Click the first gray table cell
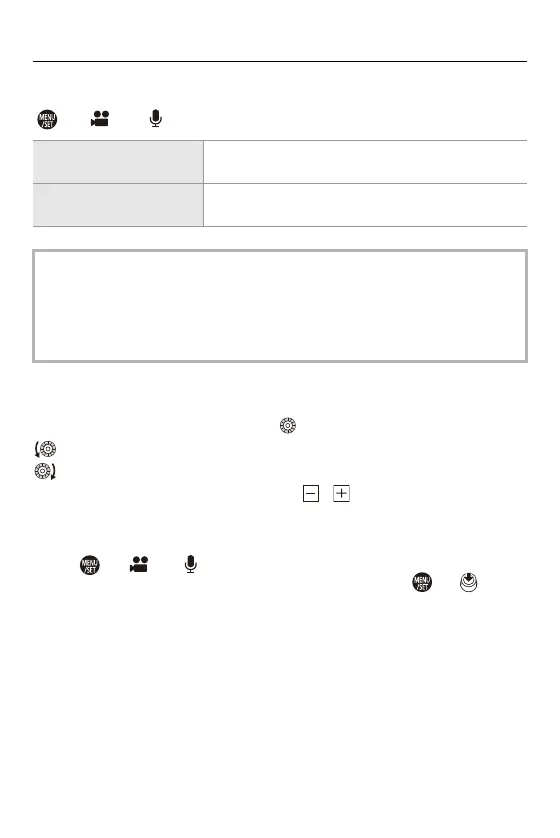Viewport: 560px width, 838px height. pos(118,162)
